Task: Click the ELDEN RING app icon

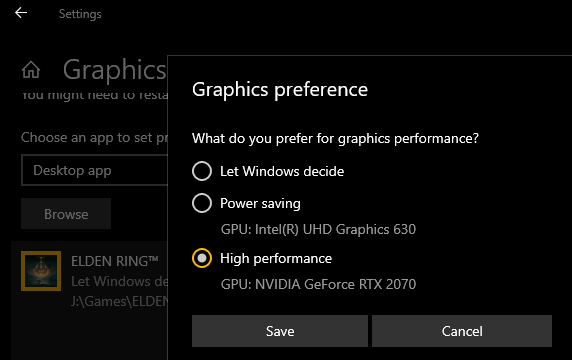Action: click(x=41, y=271)
